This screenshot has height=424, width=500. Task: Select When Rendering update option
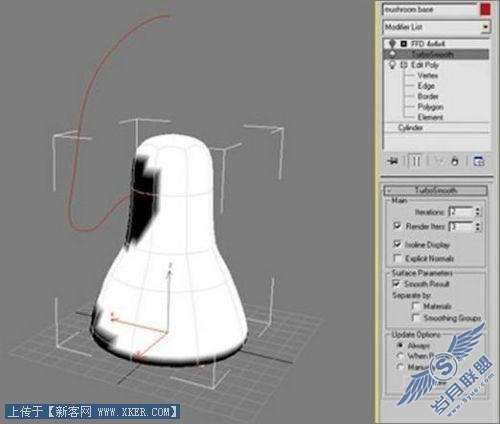click(x=401, y=356)
